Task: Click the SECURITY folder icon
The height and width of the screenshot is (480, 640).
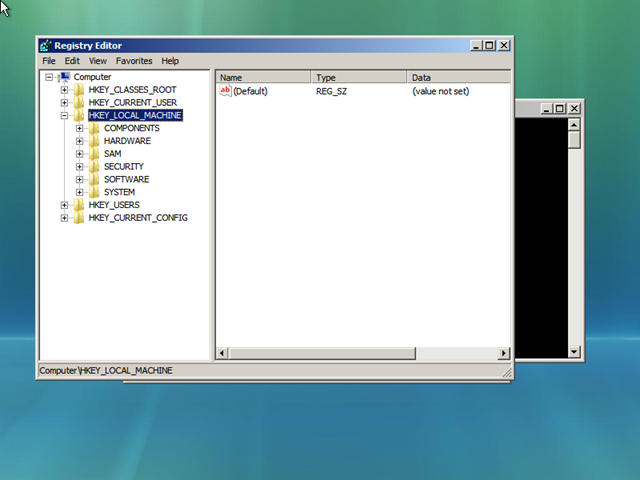Action: pos(94,167)
